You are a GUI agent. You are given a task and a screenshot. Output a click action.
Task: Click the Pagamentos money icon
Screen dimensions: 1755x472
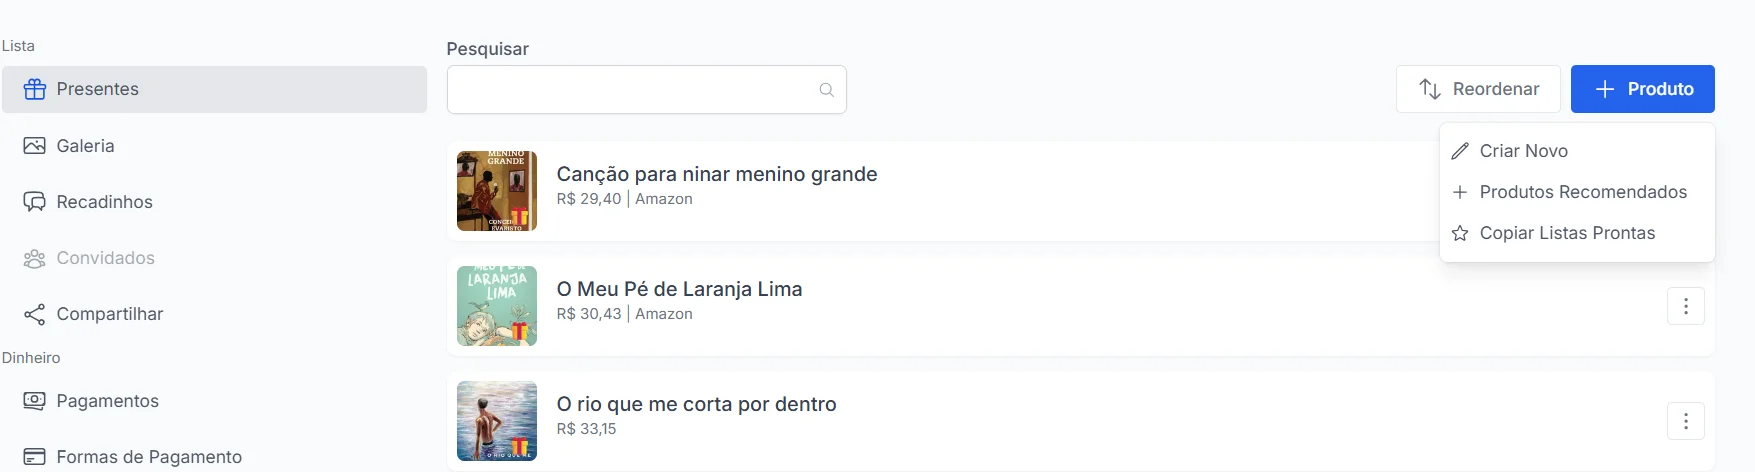pyautogui.click(x=35, y=401)
